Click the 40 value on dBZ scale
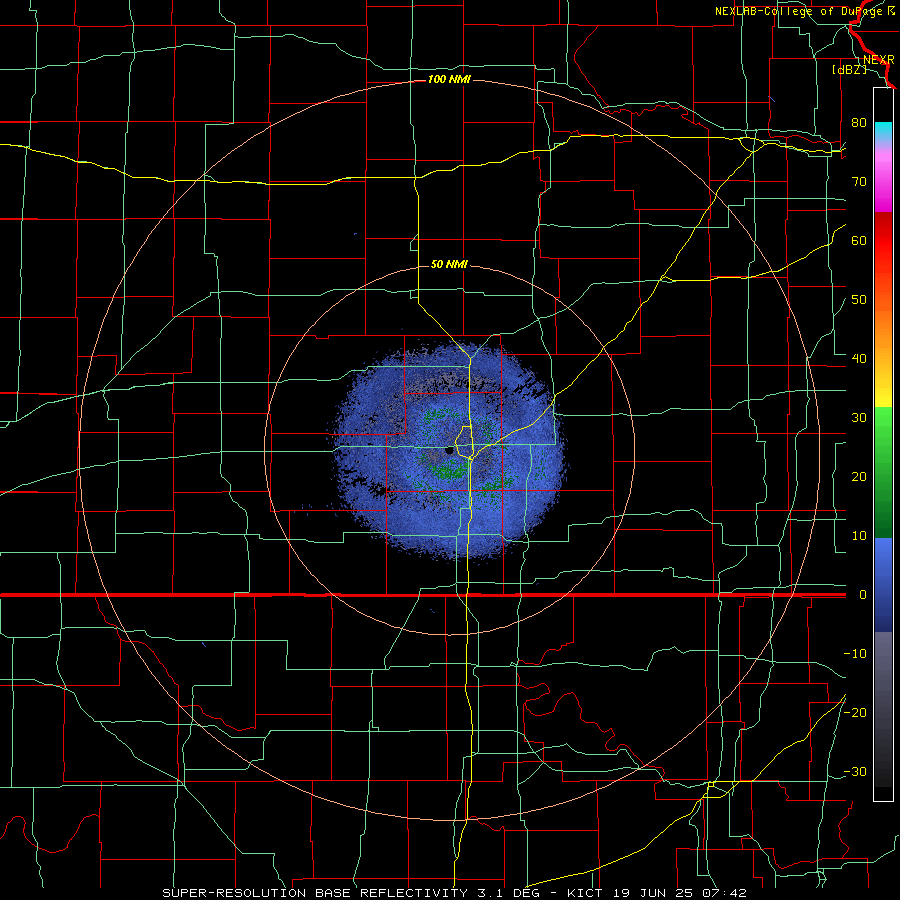The width and height of the screenshot is (900, 900). 859,359
